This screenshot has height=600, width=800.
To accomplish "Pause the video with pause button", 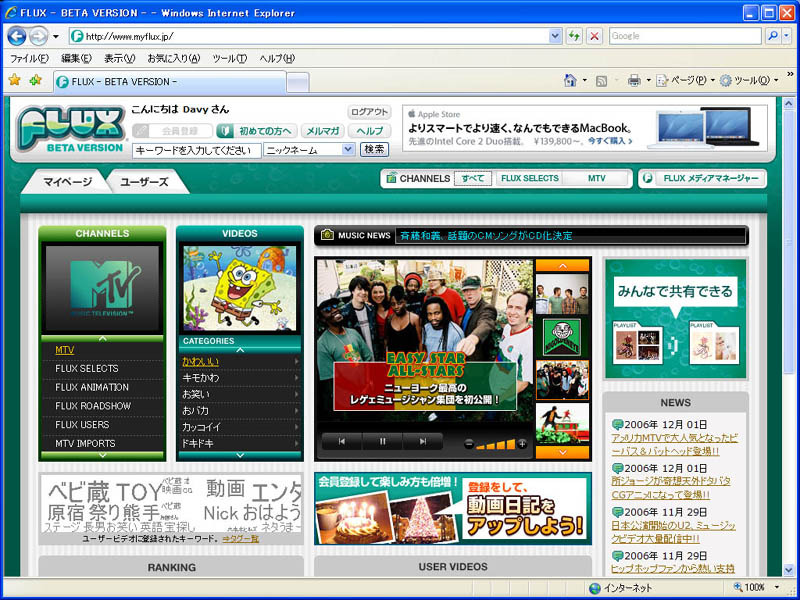I will (x=383, y=442).
